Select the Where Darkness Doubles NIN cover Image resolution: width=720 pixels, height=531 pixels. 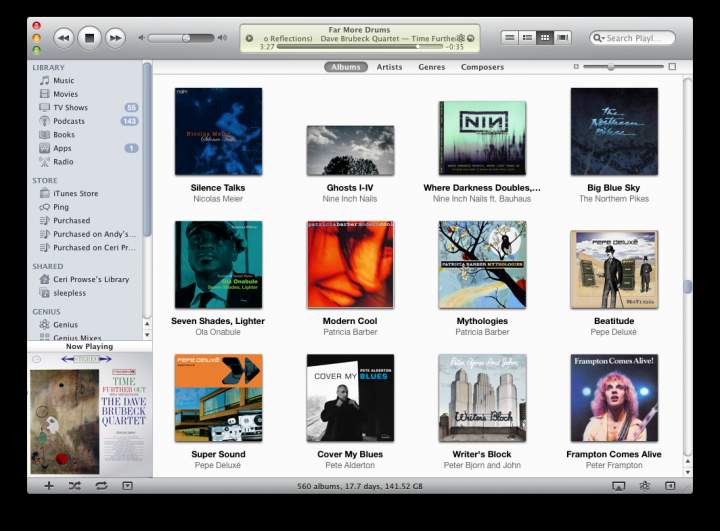pos(482,138)
